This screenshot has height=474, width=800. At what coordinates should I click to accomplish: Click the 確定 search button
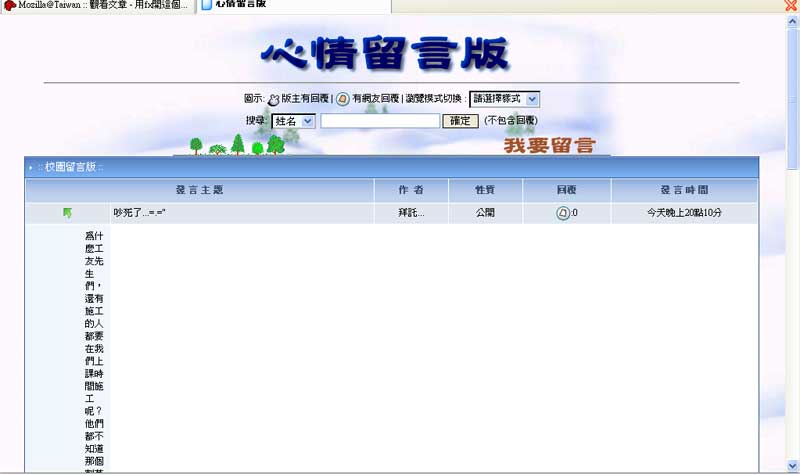[x=460, y=121]
